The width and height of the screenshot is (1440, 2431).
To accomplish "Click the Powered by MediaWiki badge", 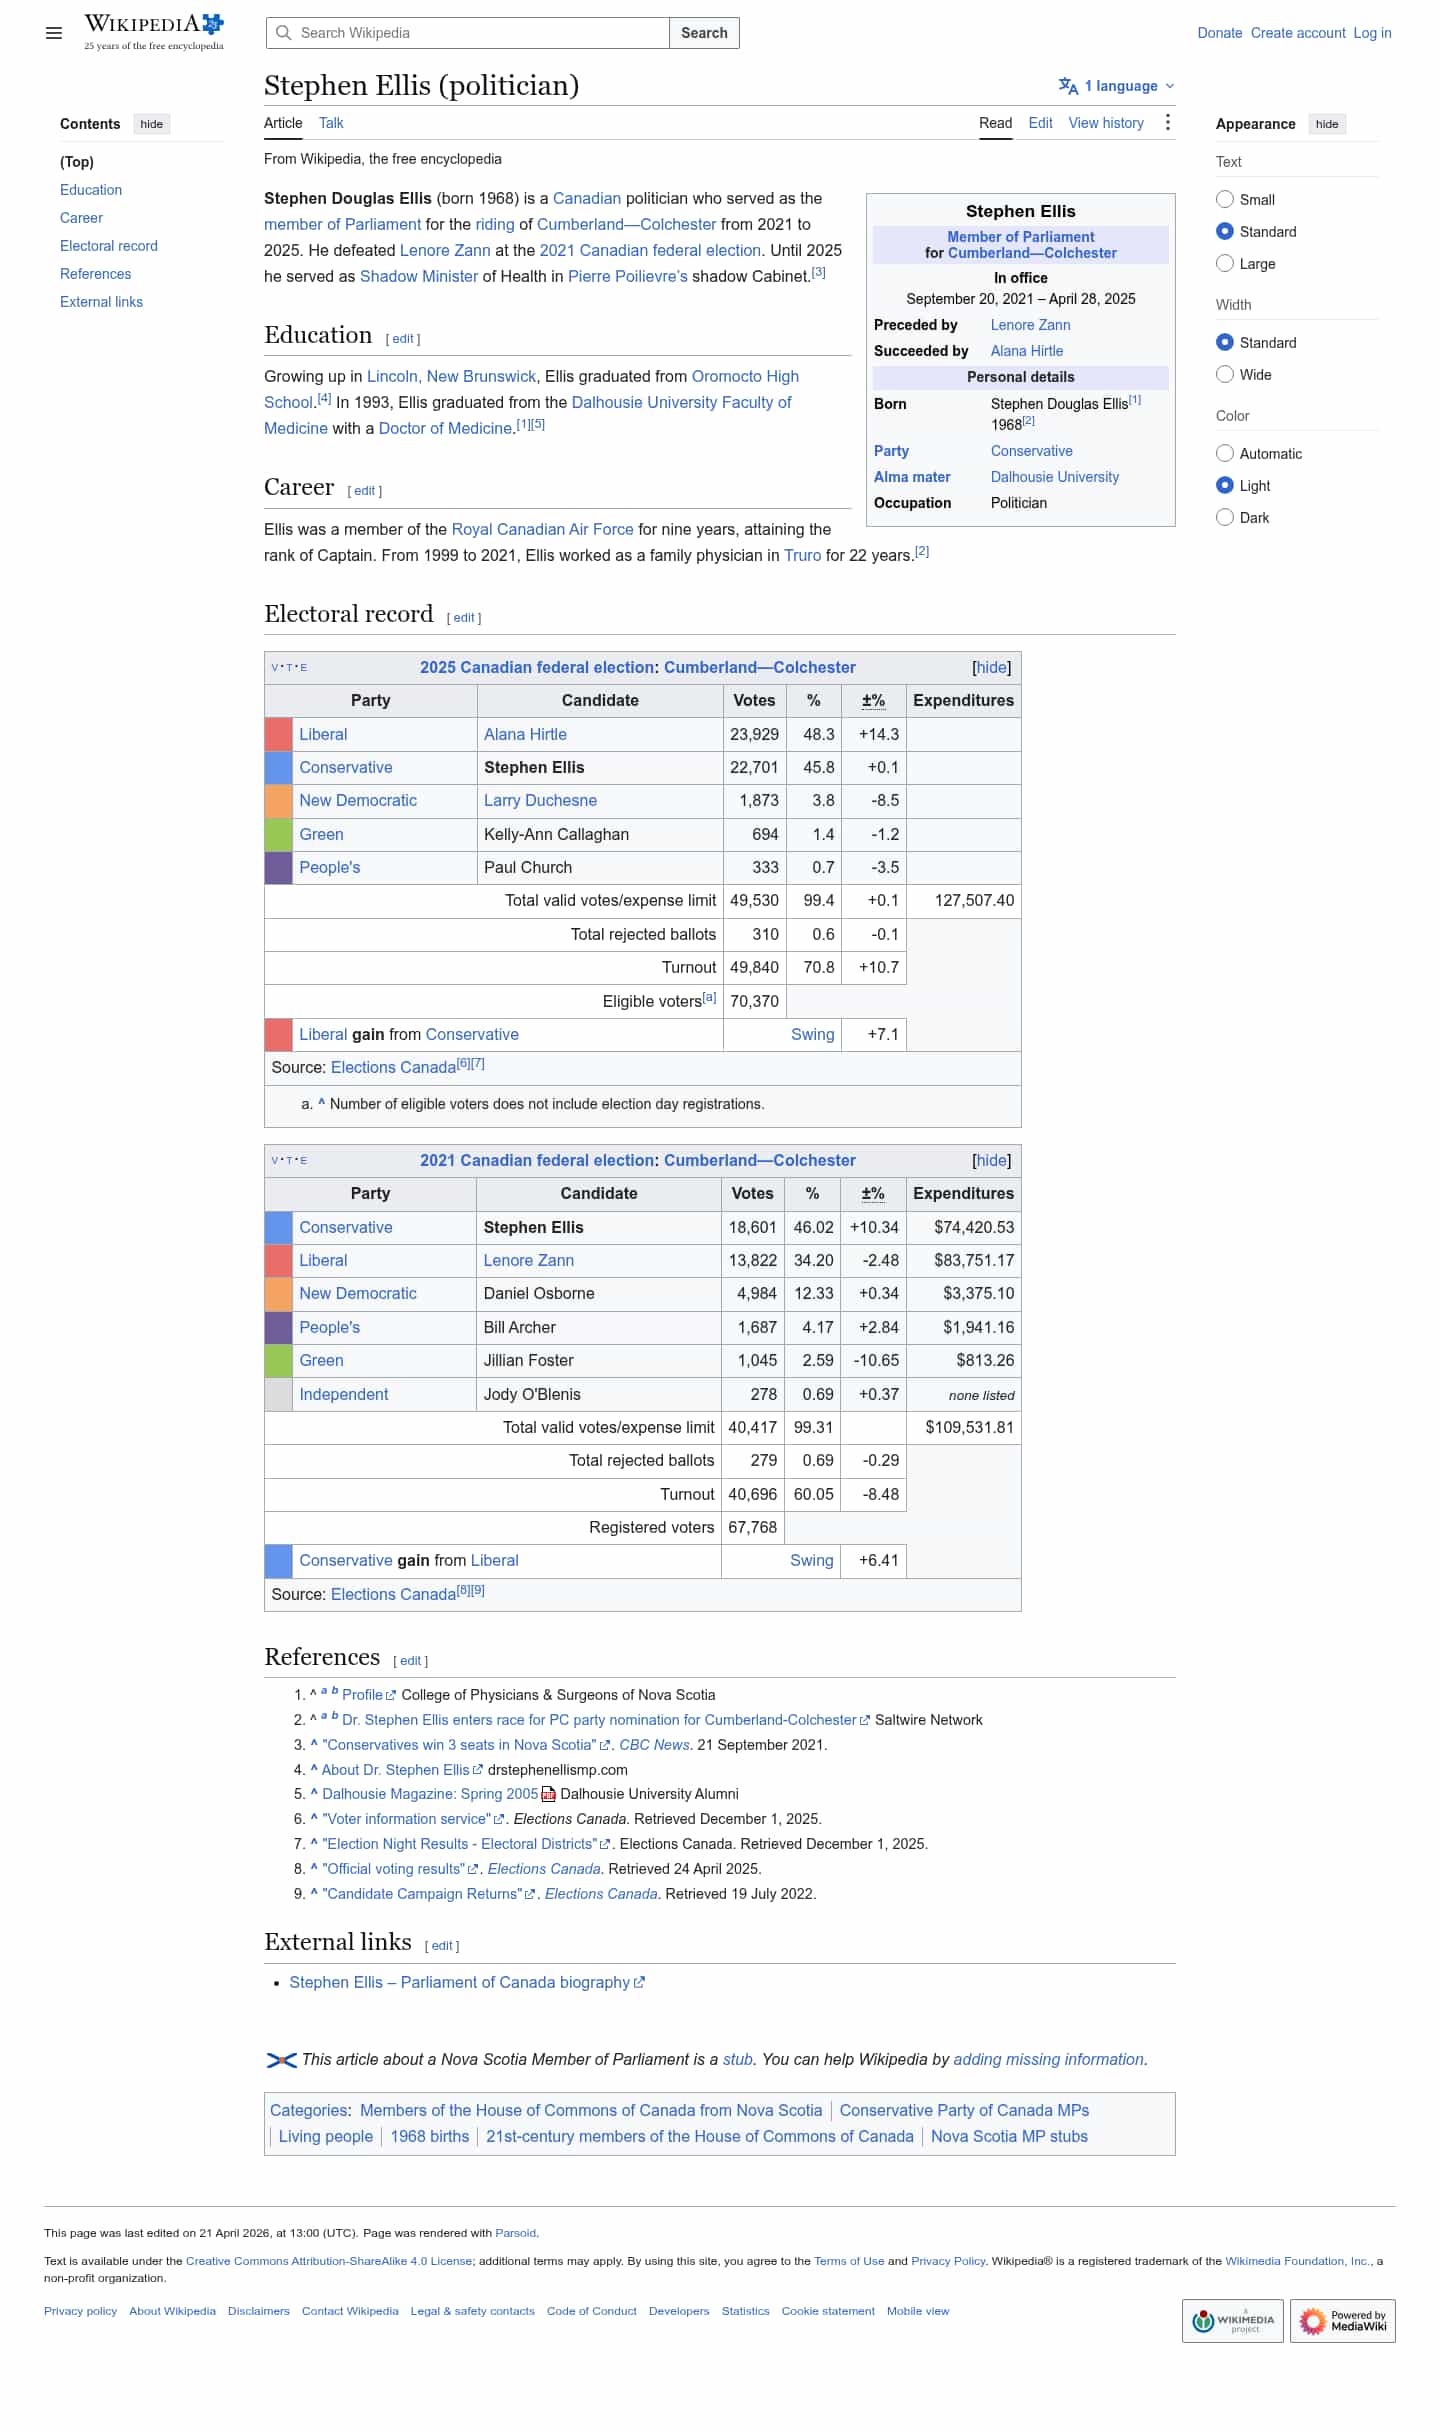I will point(1342,2320).
